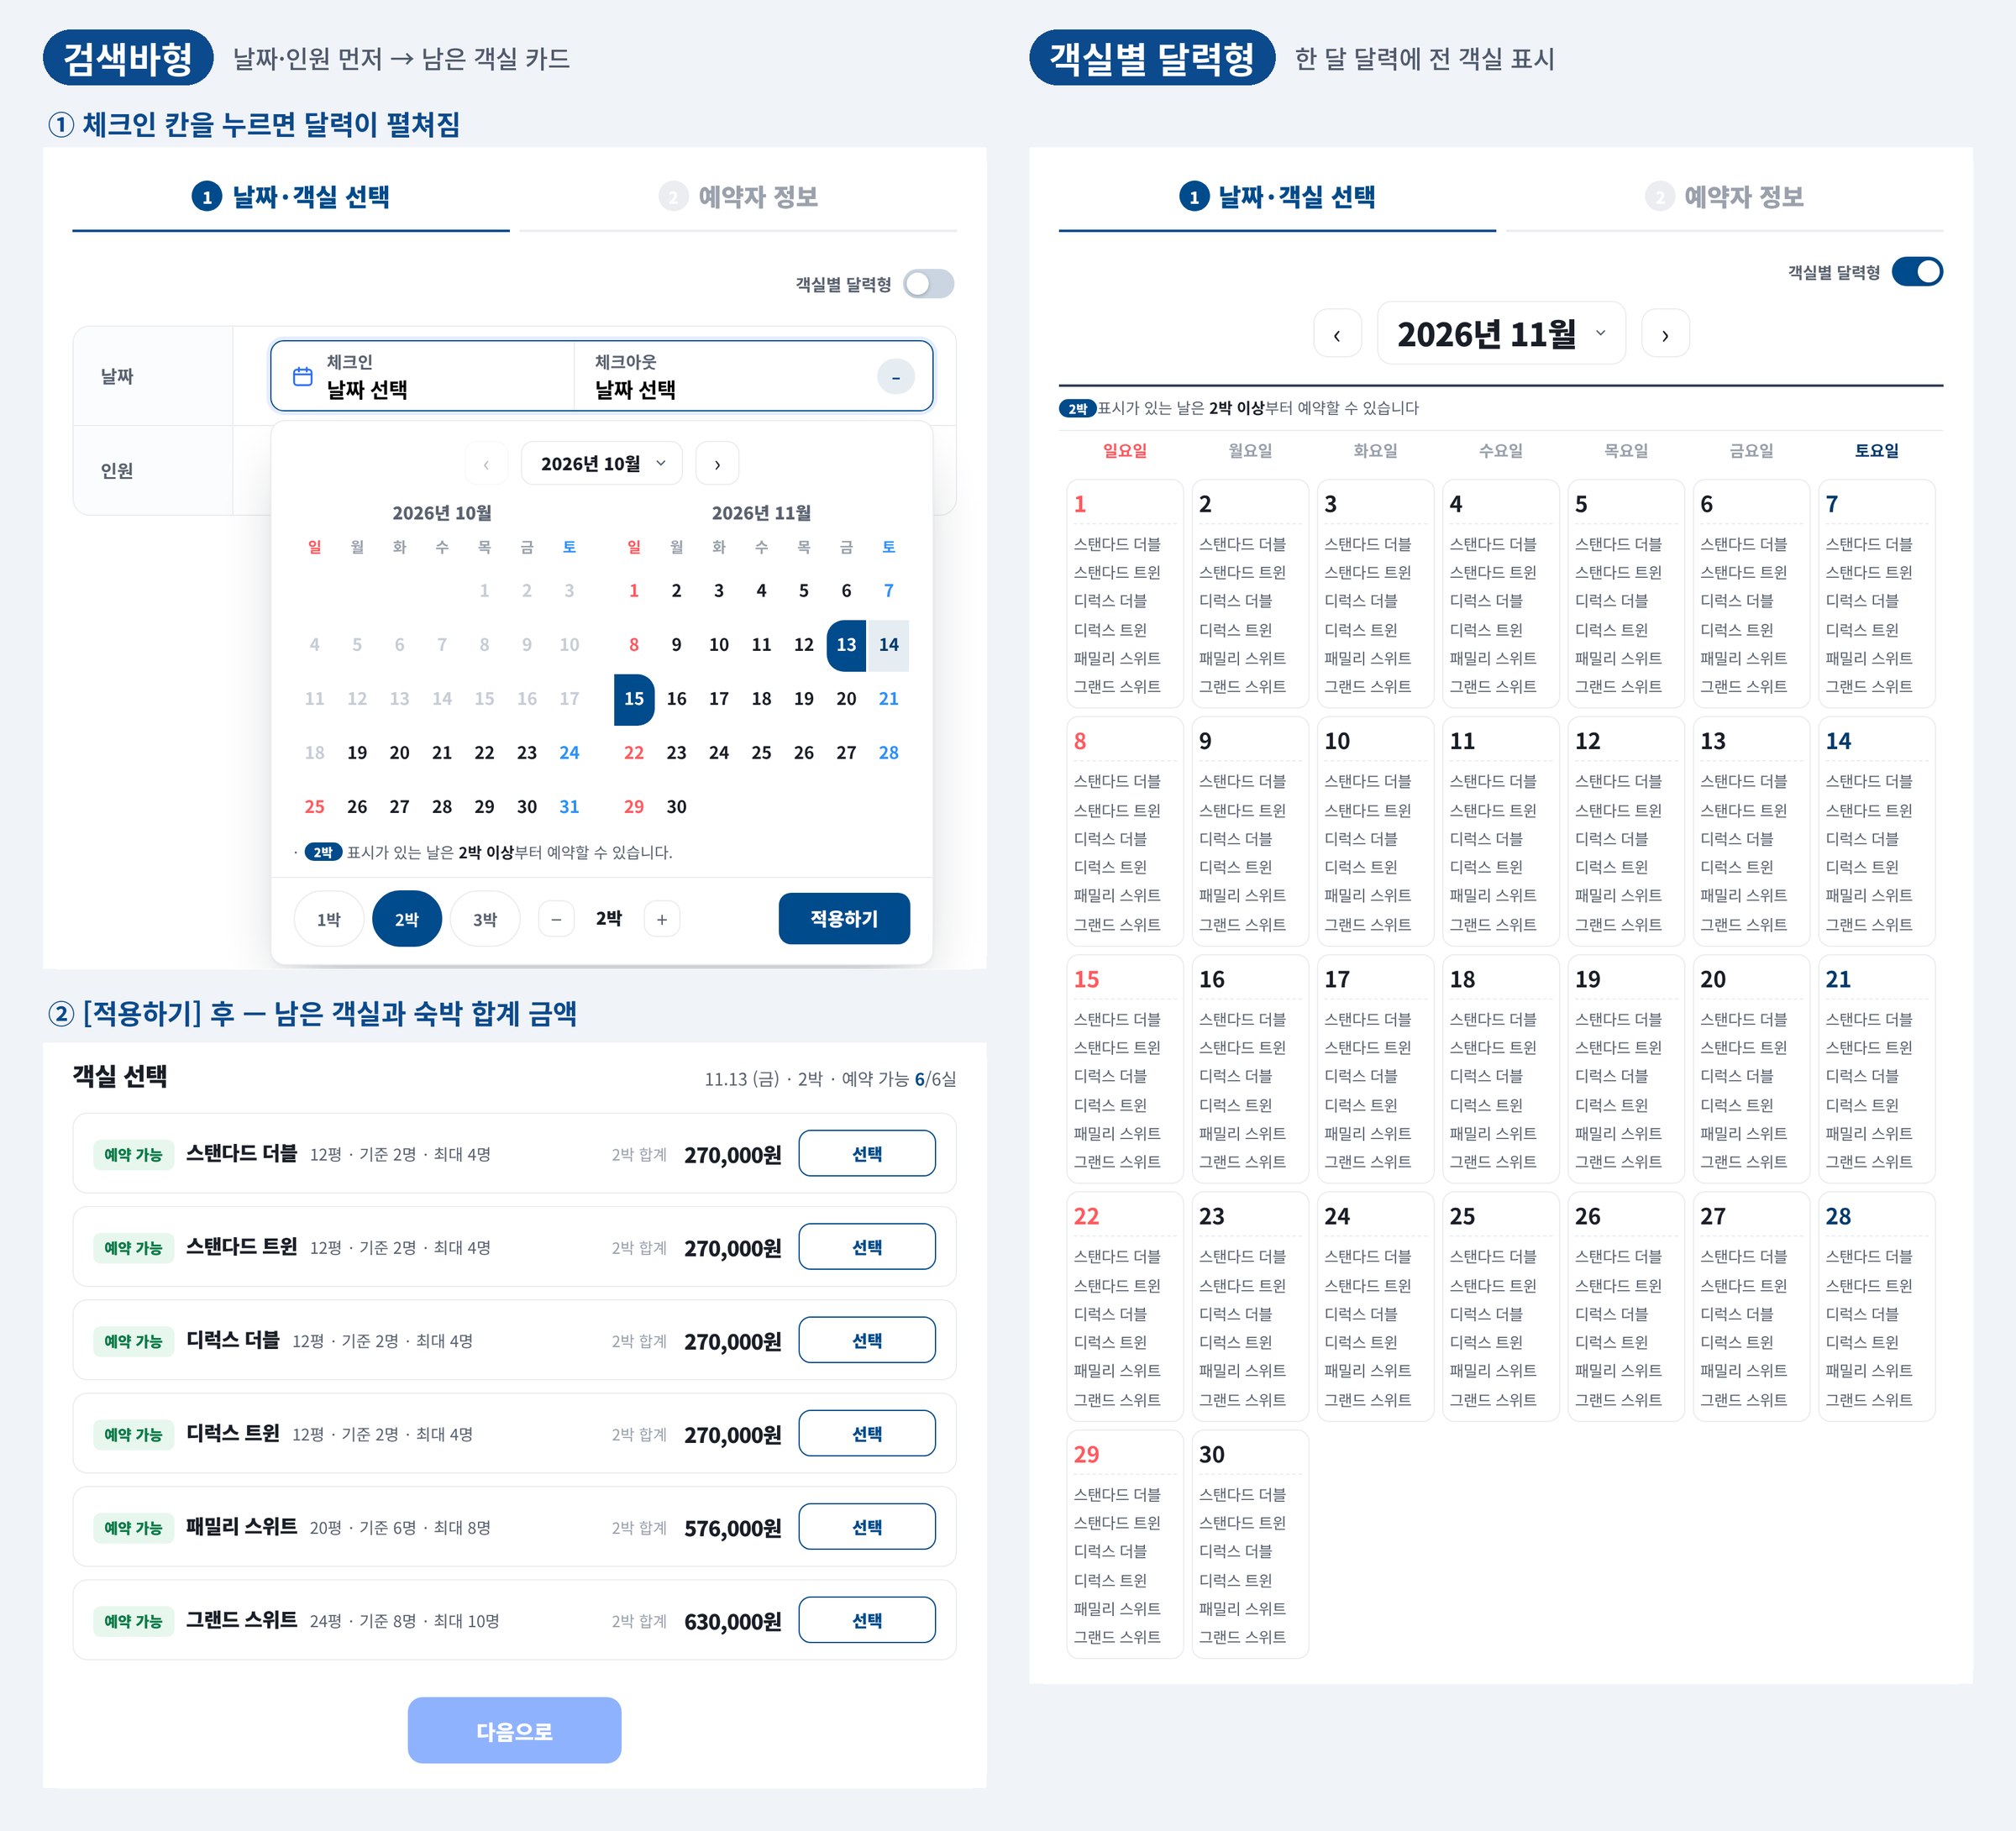Open 날짜·객실 선택 tab in right panel
The height and width of the screenshot is (1831, 2016).
(1277, 197)
